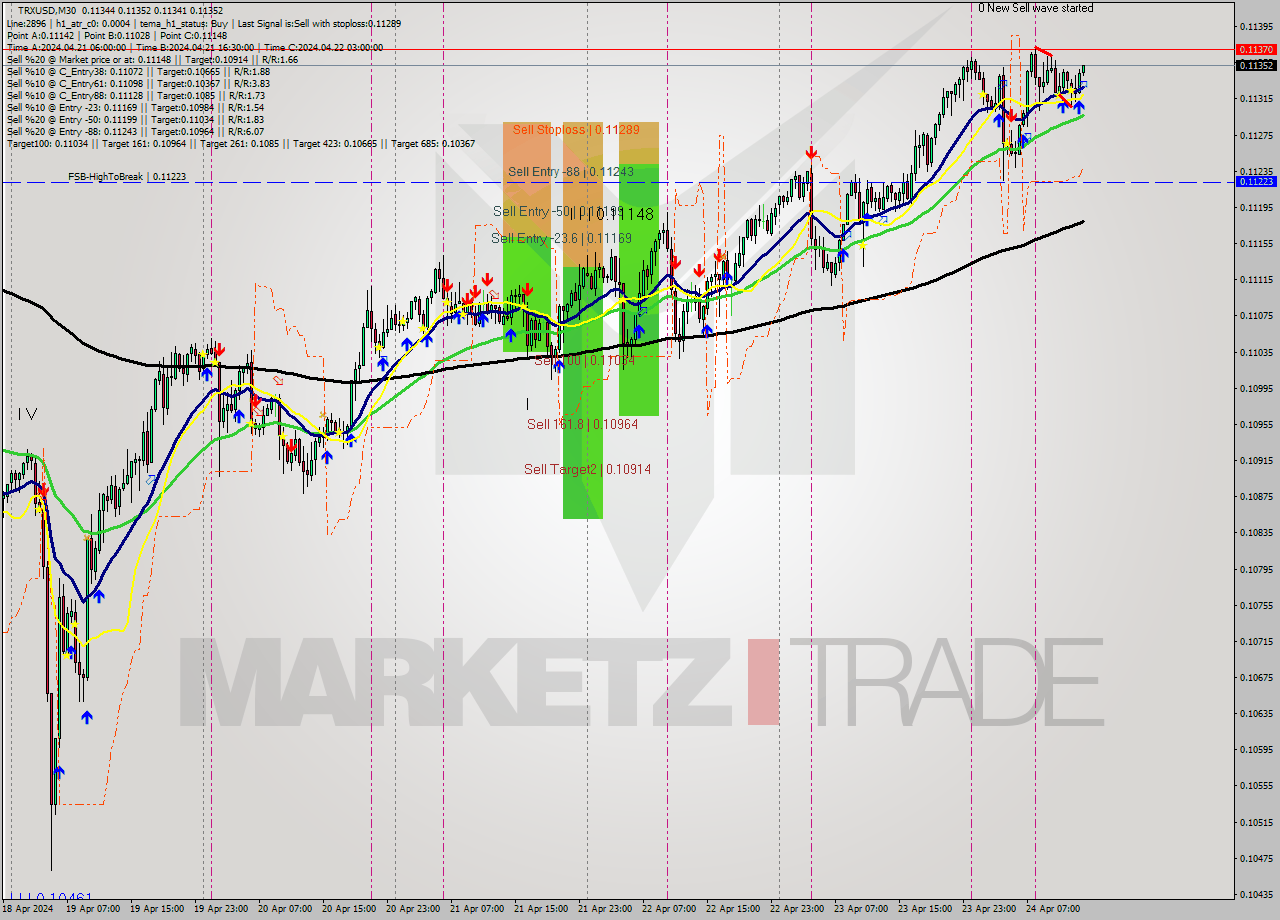Click the '0 New Sell wave started' text

click(1036, 8)
